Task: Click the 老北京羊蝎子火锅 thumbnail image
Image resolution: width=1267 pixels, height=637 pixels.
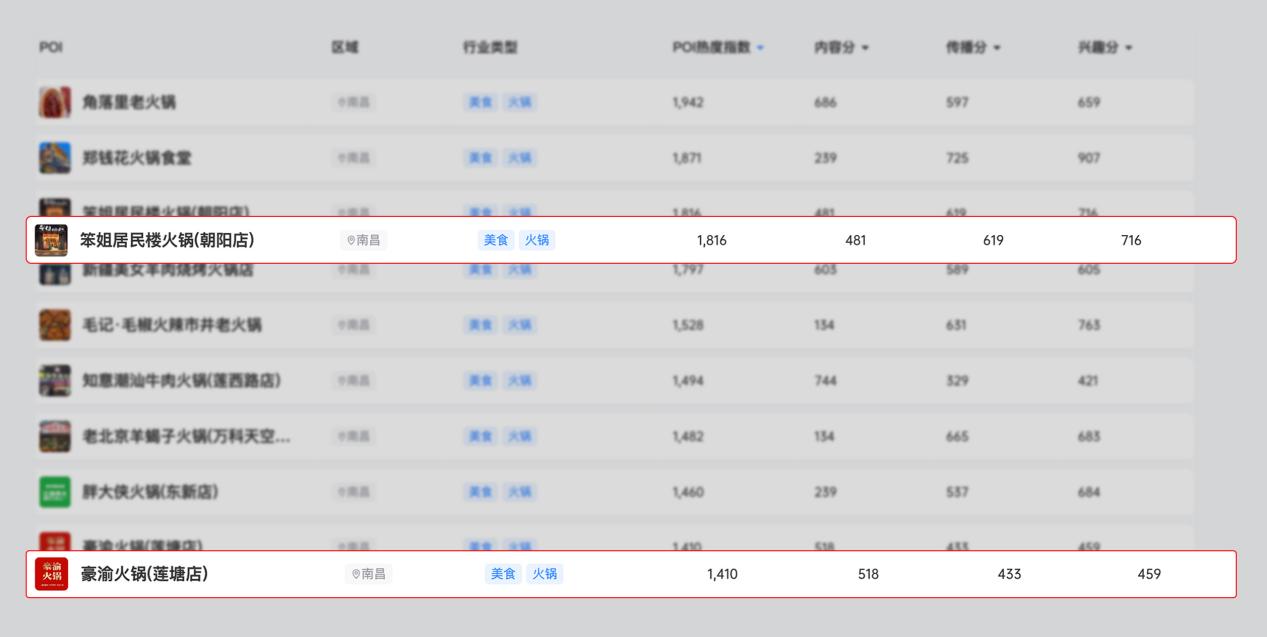Action: click(x=55, y=436)
